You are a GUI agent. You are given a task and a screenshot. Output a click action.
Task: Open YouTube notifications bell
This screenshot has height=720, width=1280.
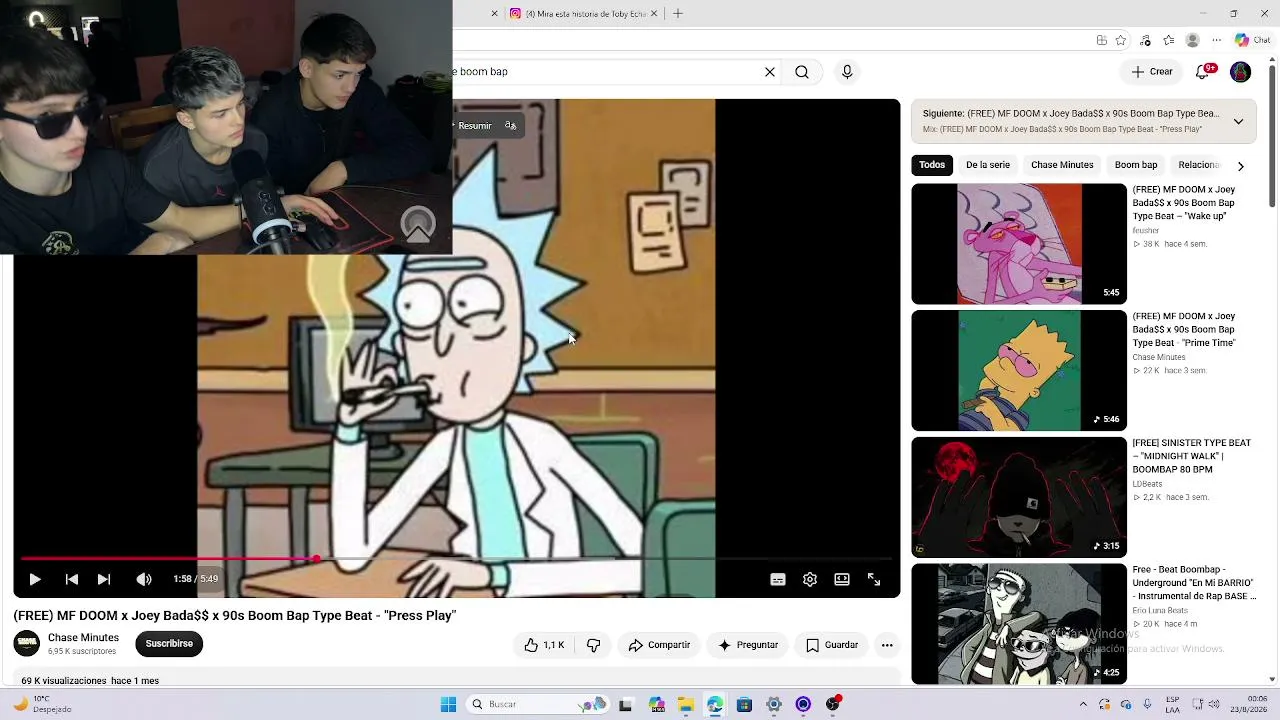(x=1204, y=72)
